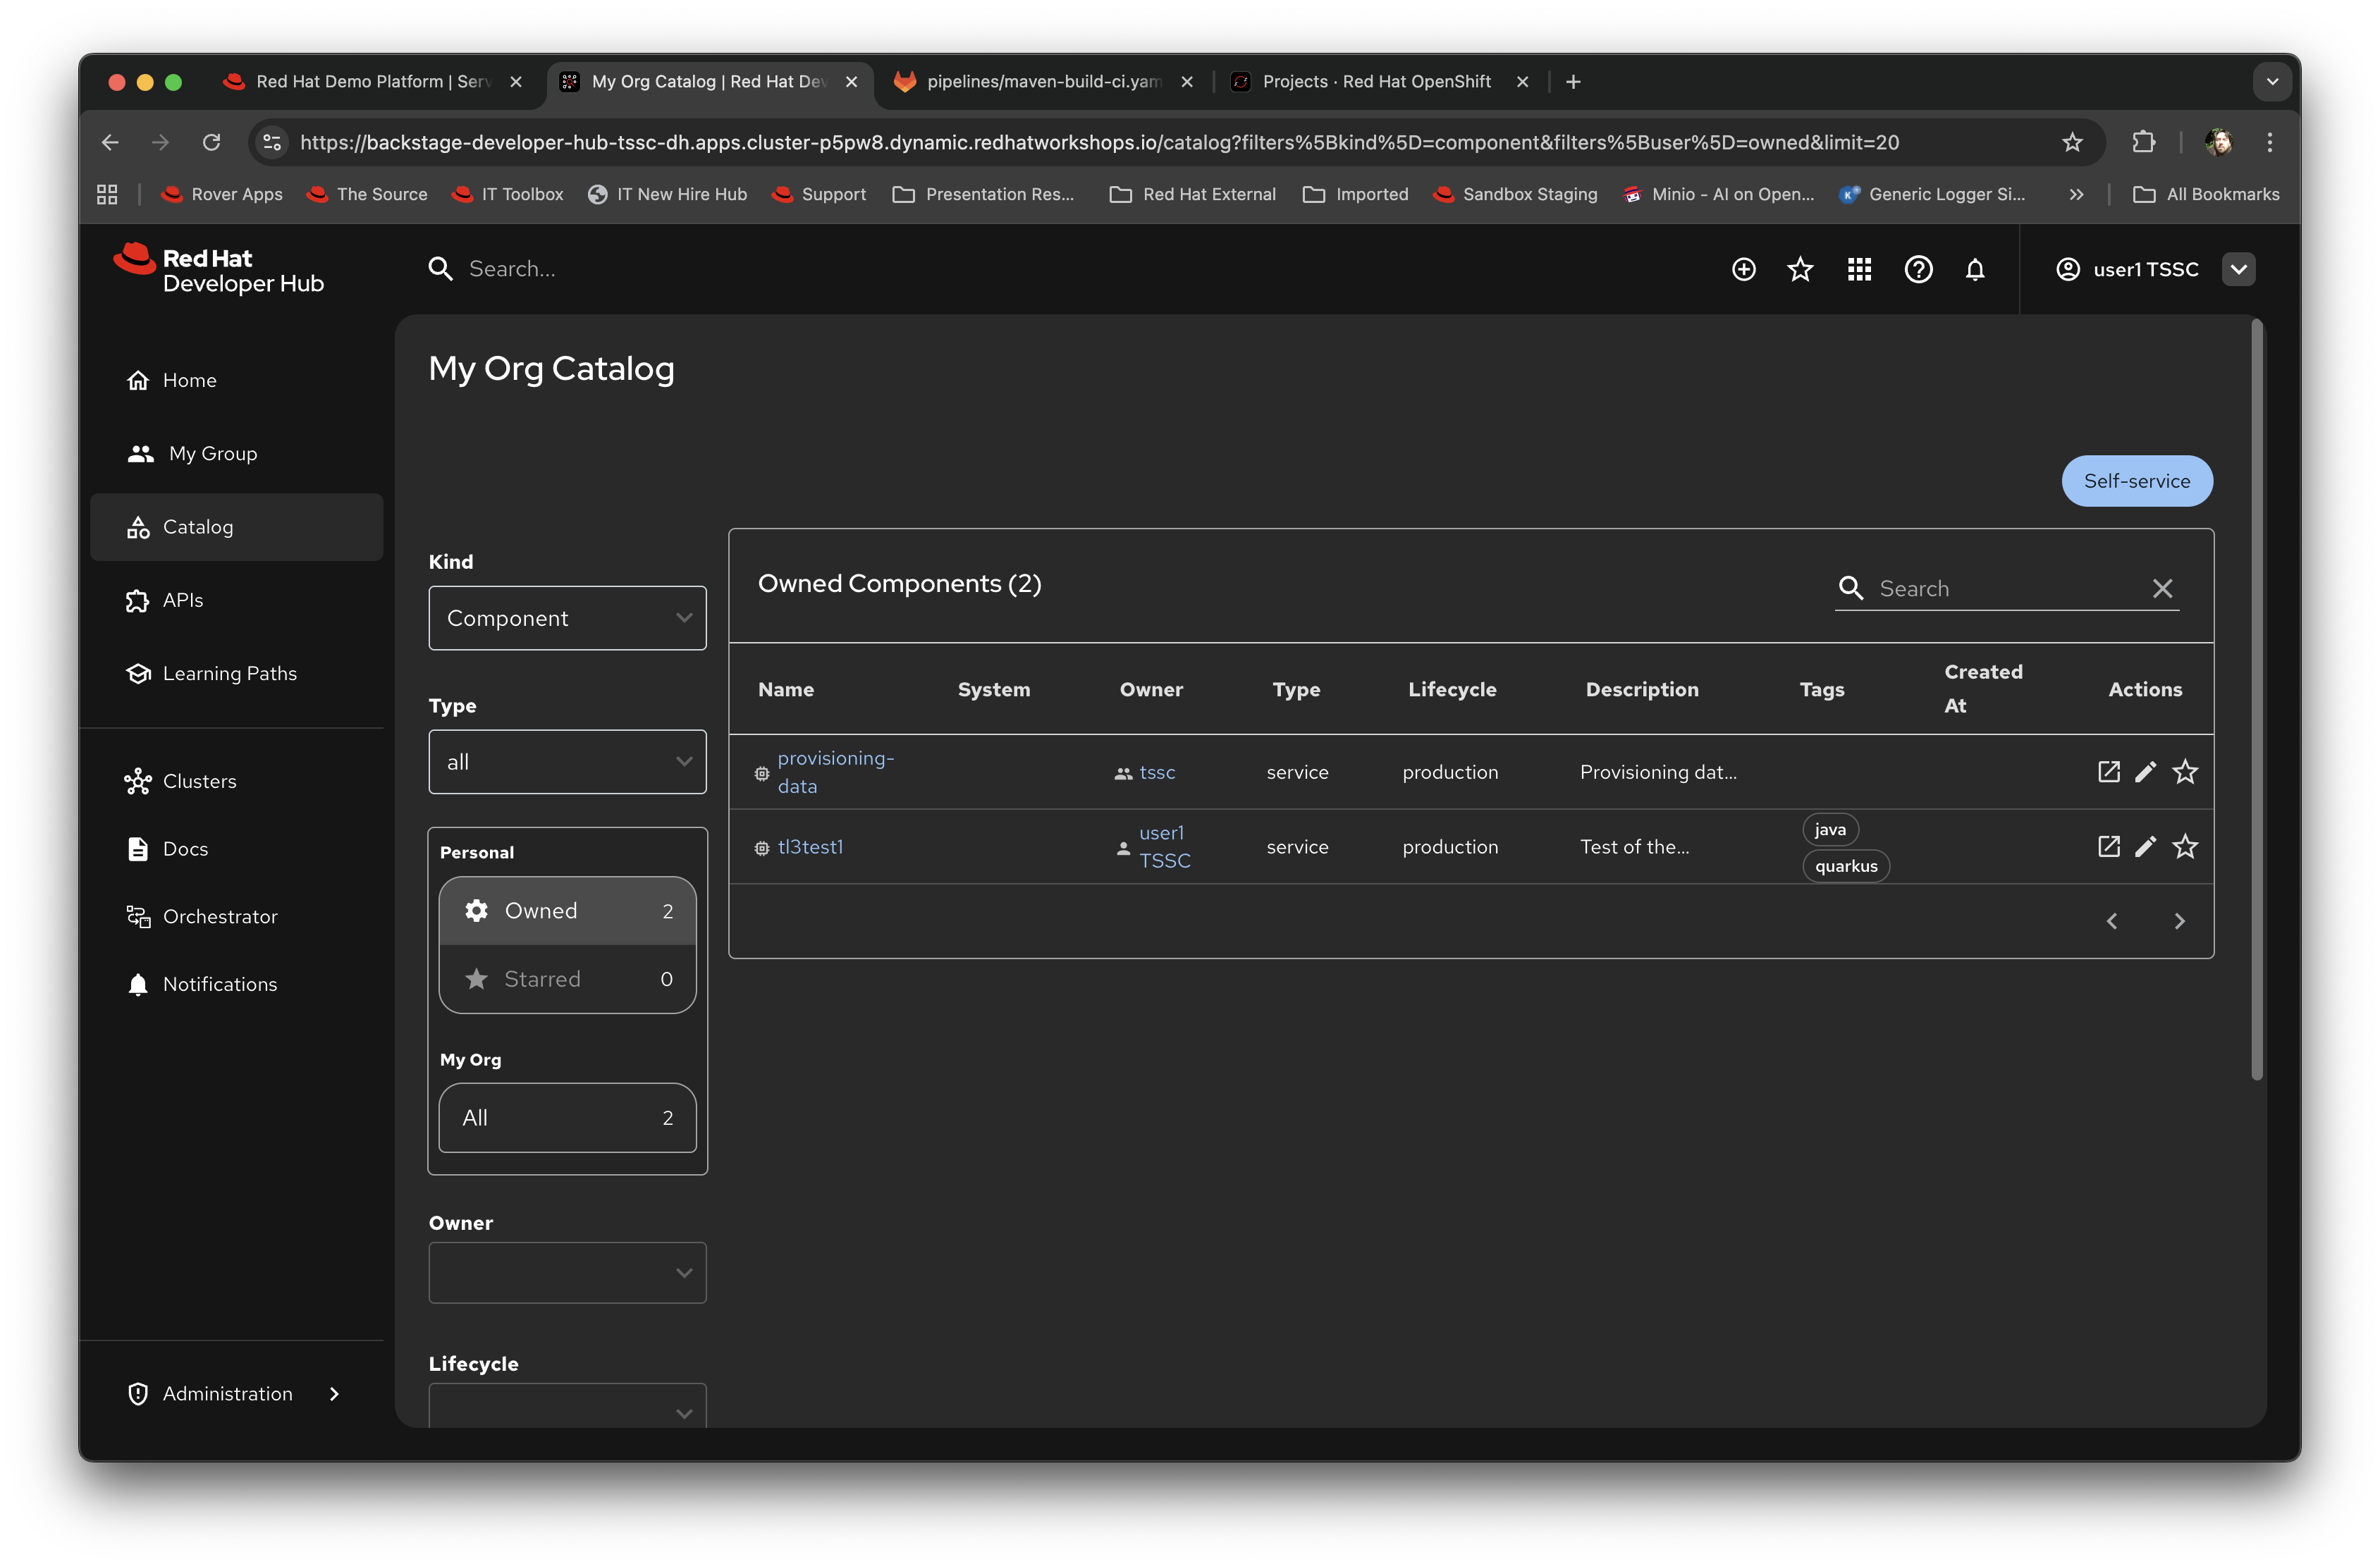Open the application launcher grid icon
The image size is (2380, 1566).
[x=1859, y=269]
